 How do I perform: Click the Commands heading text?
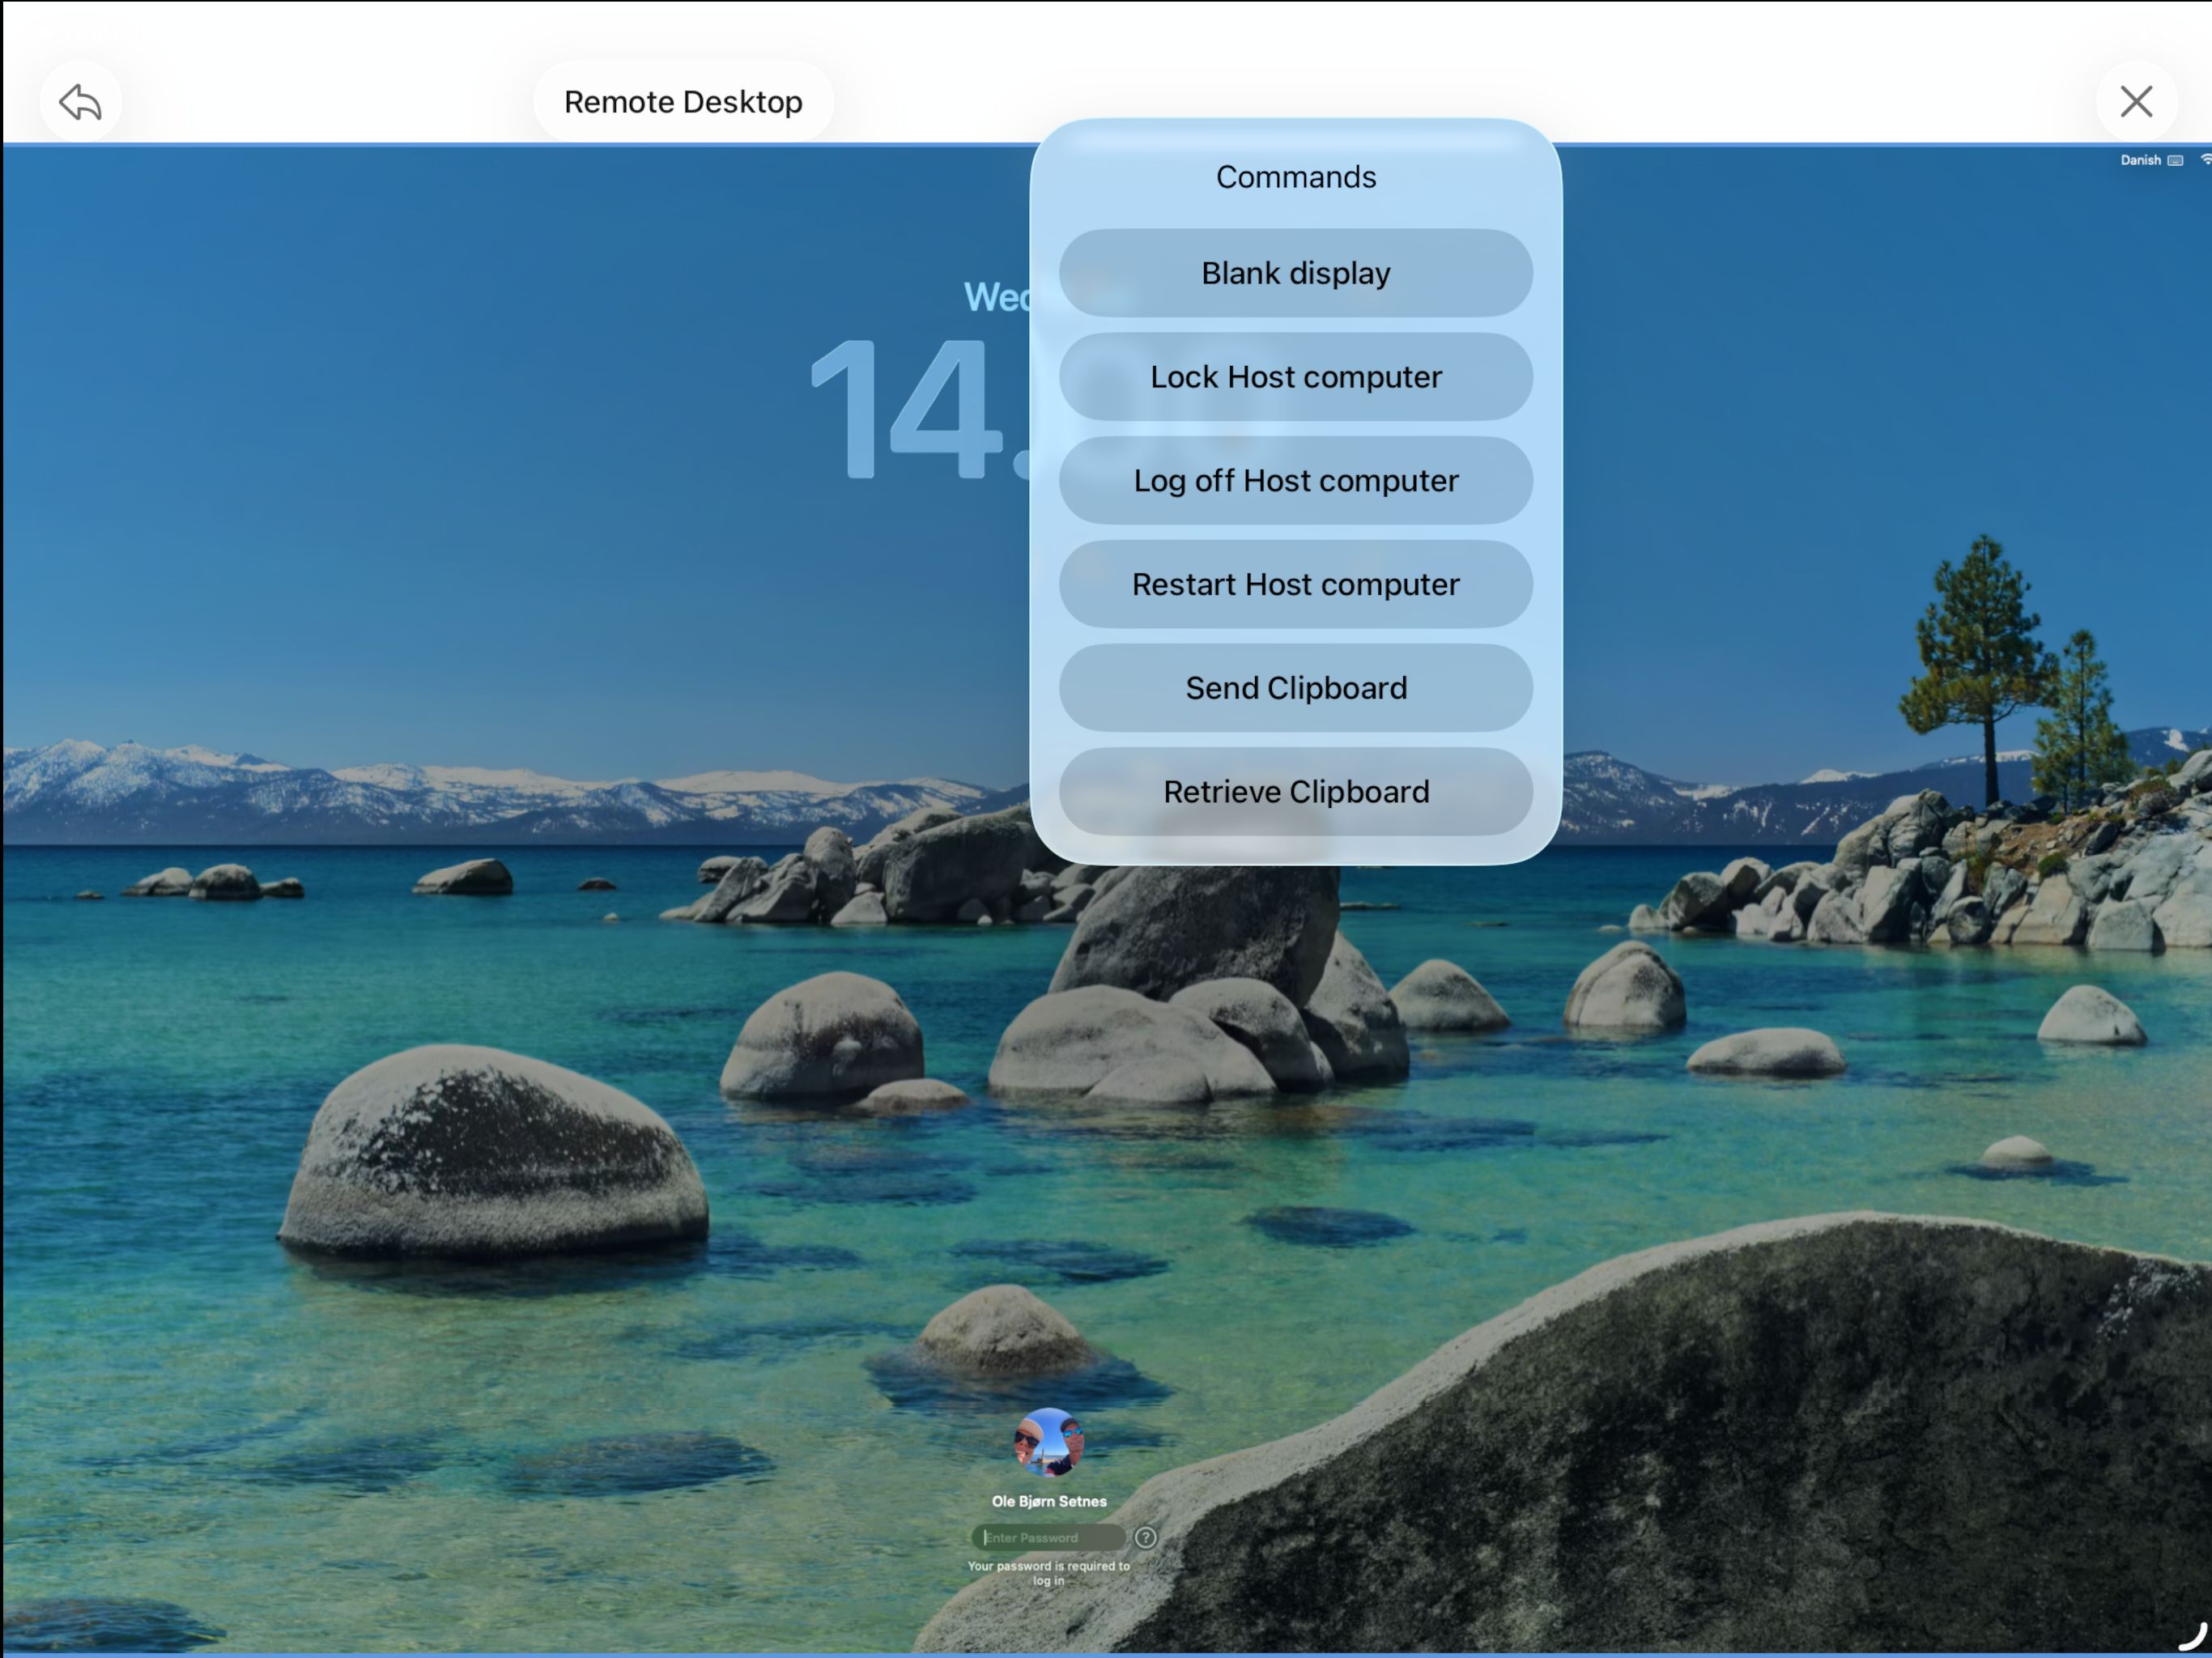1296,177
